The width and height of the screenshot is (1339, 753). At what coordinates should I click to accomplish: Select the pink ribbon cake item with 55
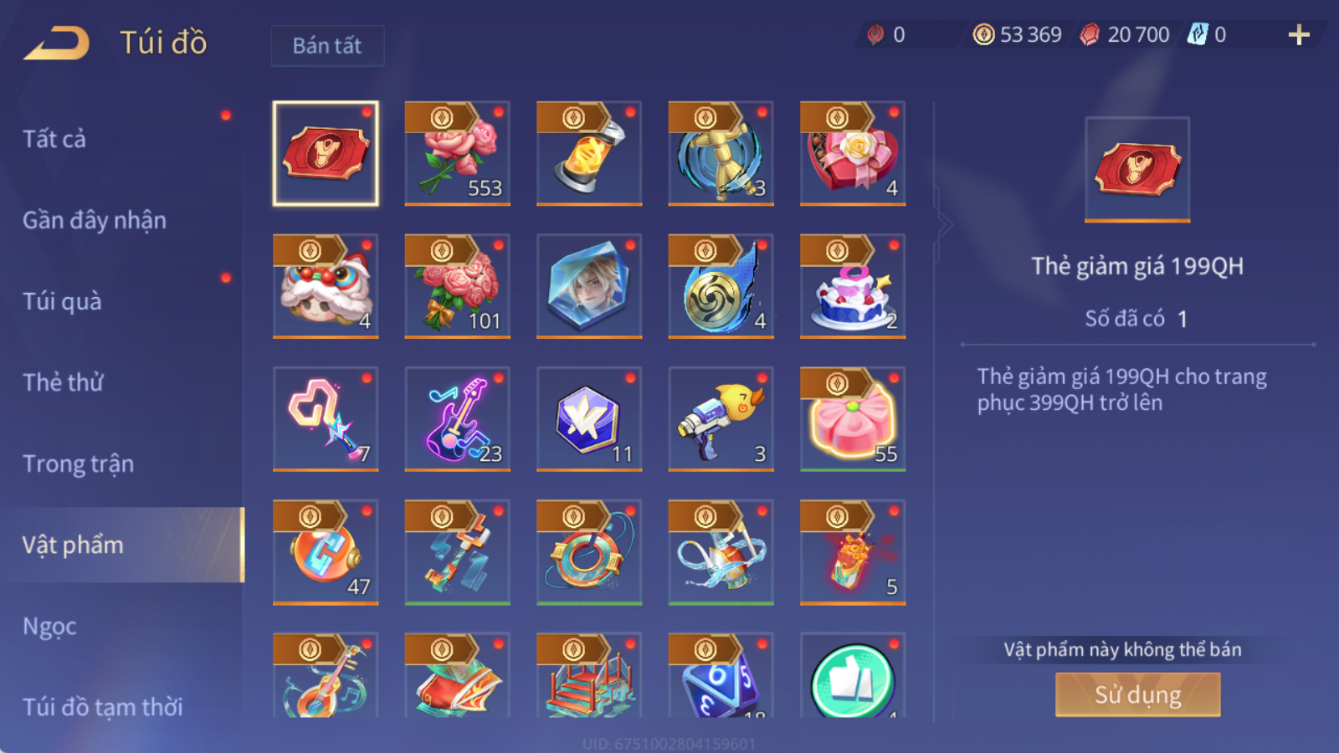click(853, 419)
